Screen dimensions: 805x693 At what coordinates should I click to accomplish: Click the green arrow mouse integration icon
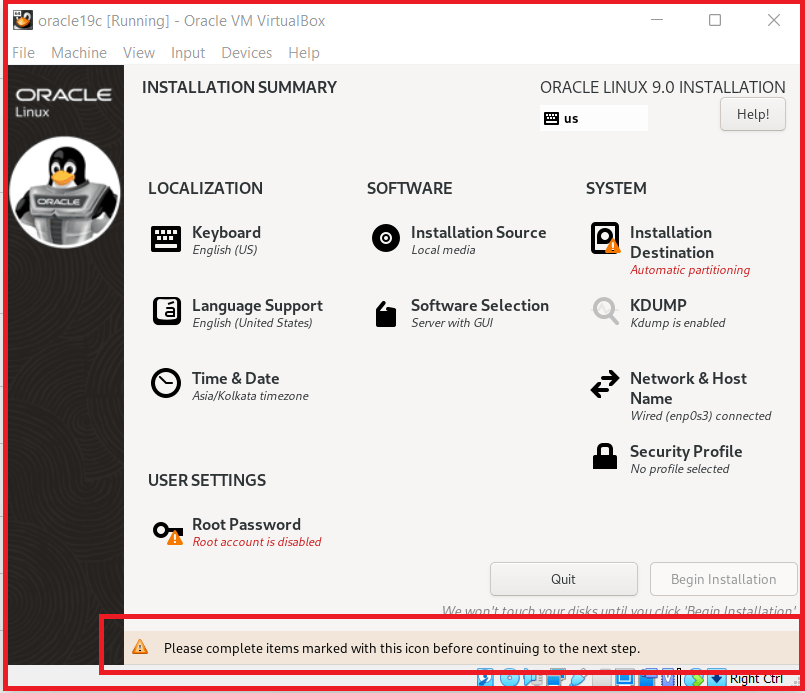(695, 679)
